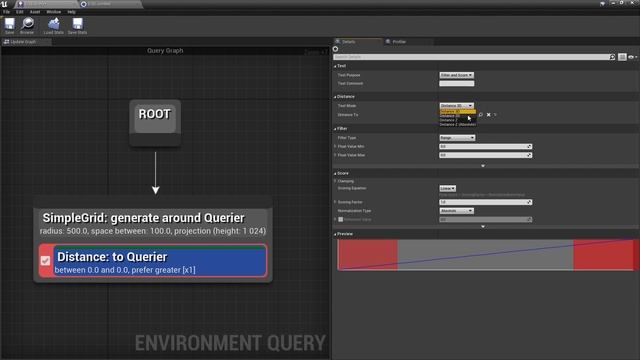
Task: Show advanced Score options arrow
Action: (x=483, y=227)
